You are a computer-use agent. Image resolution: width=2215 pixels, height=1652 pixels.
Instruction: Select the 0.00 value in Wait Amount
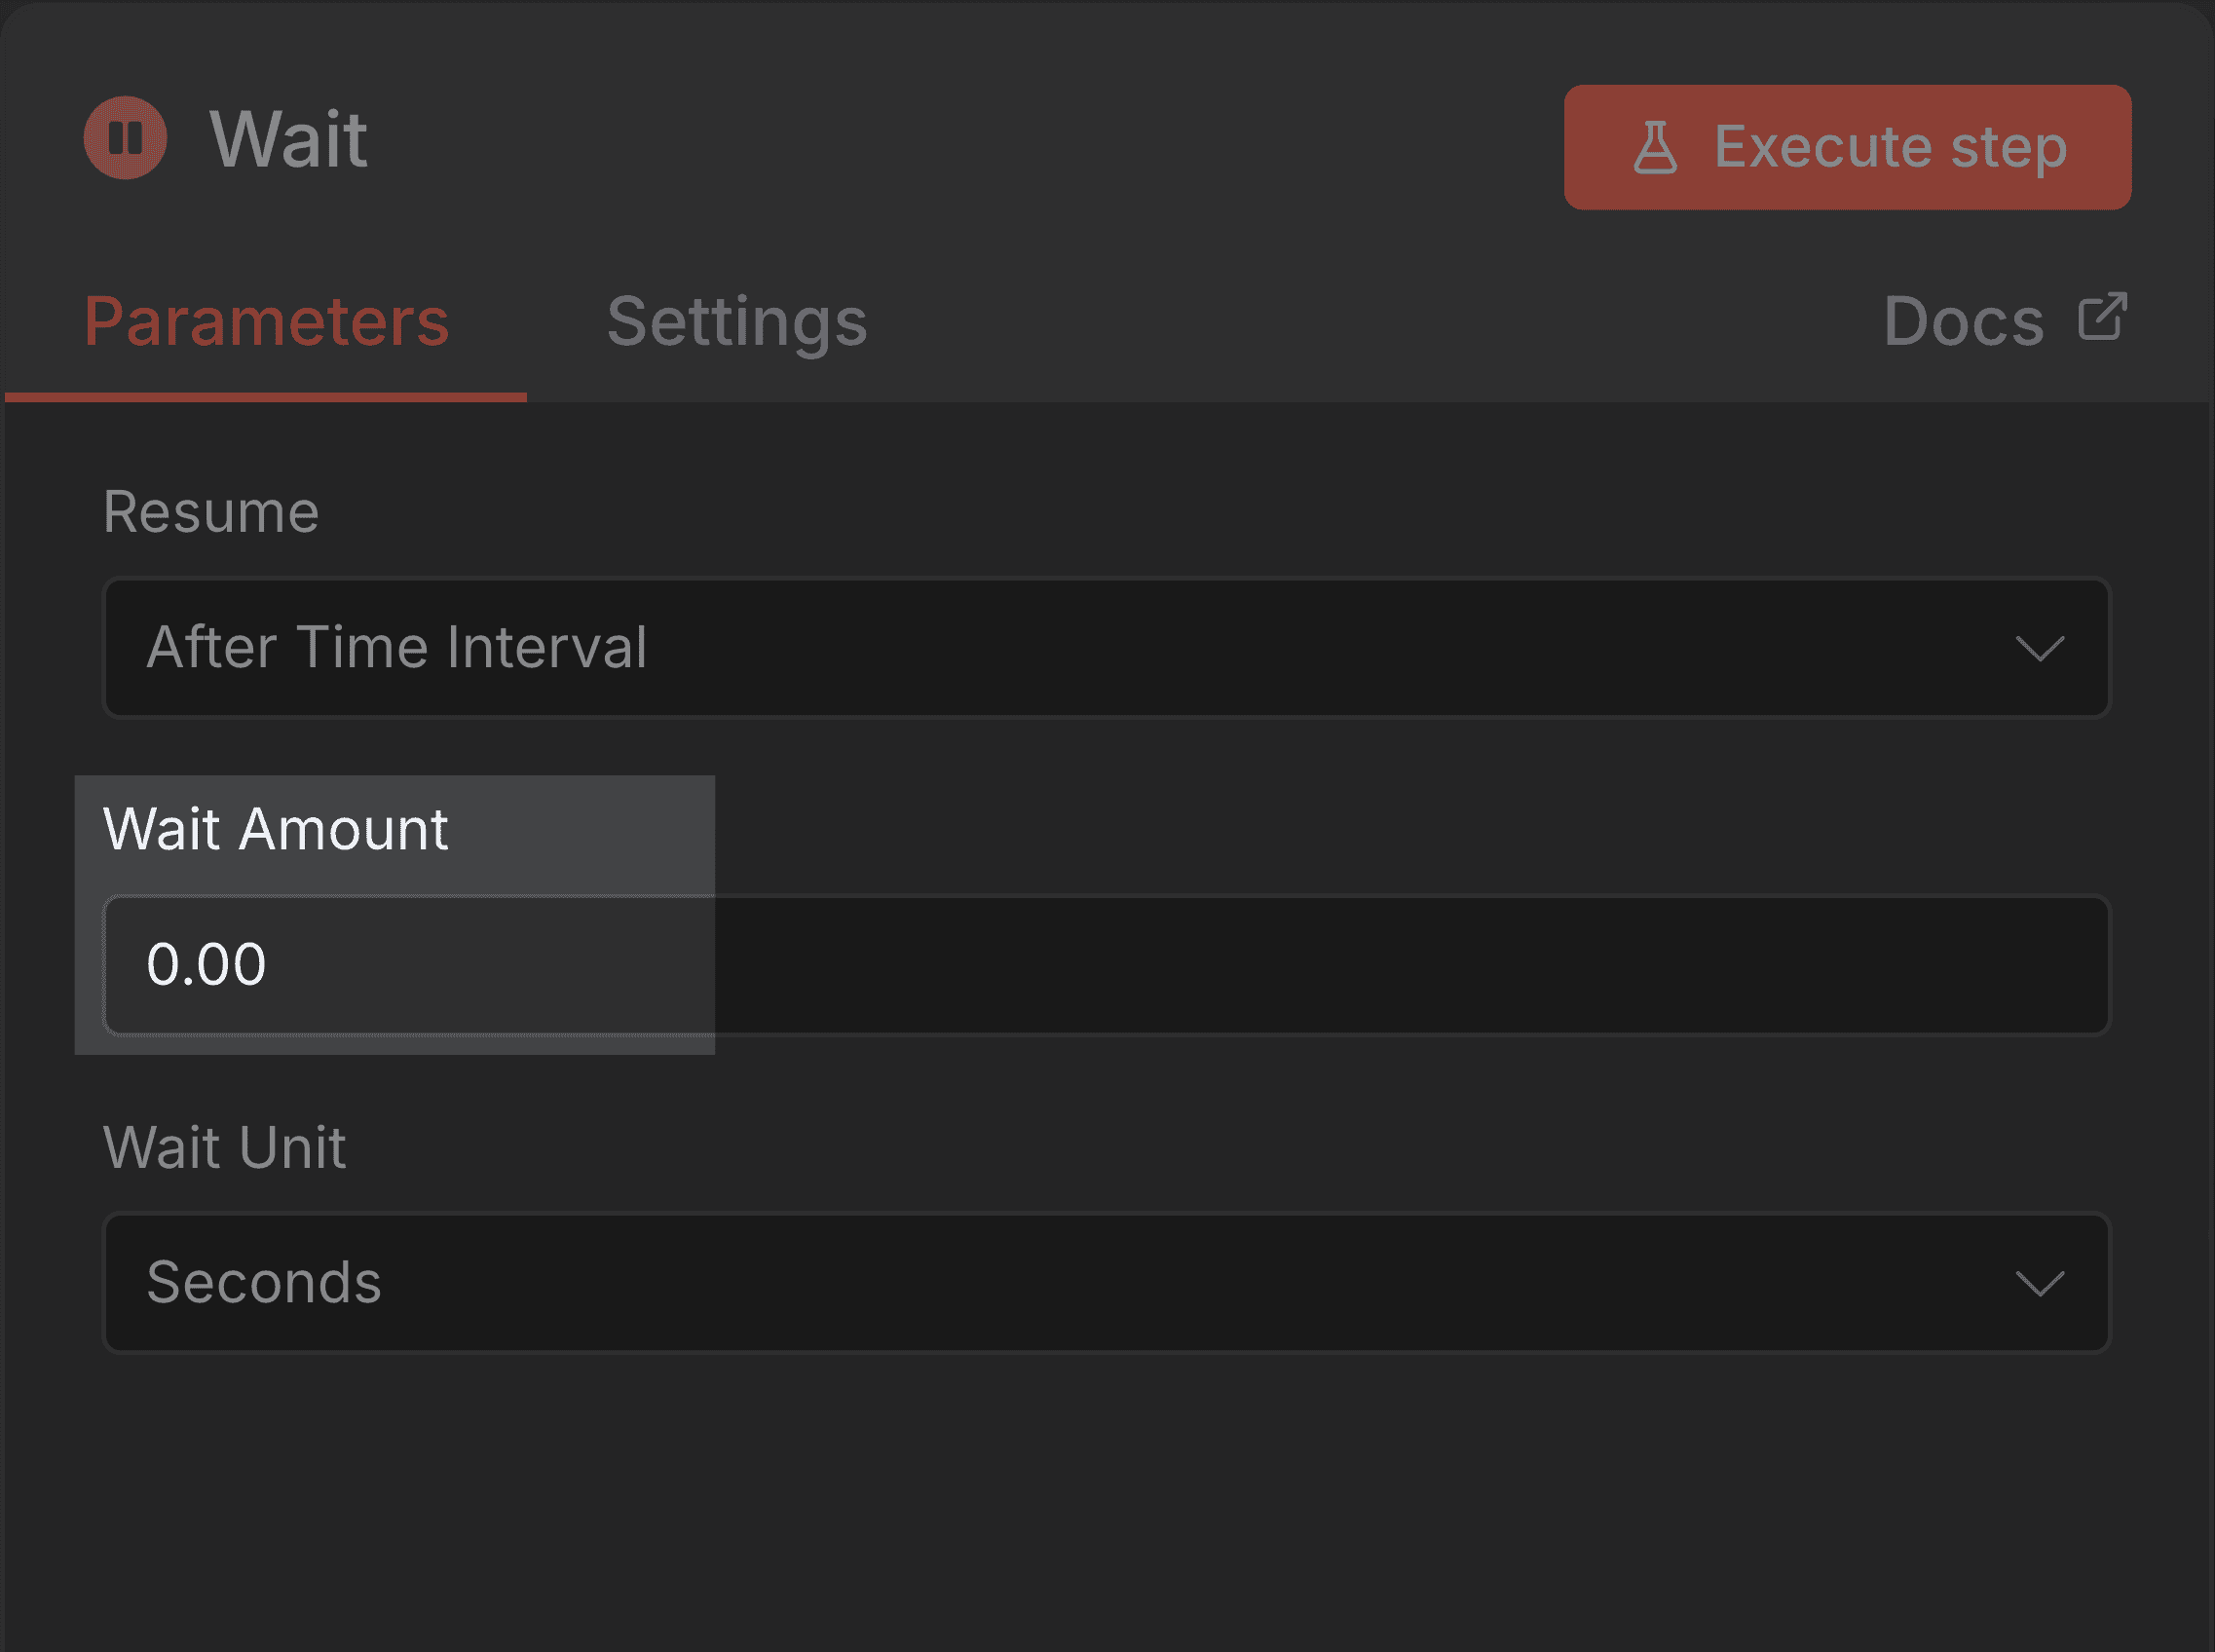[x=209, y=963]
